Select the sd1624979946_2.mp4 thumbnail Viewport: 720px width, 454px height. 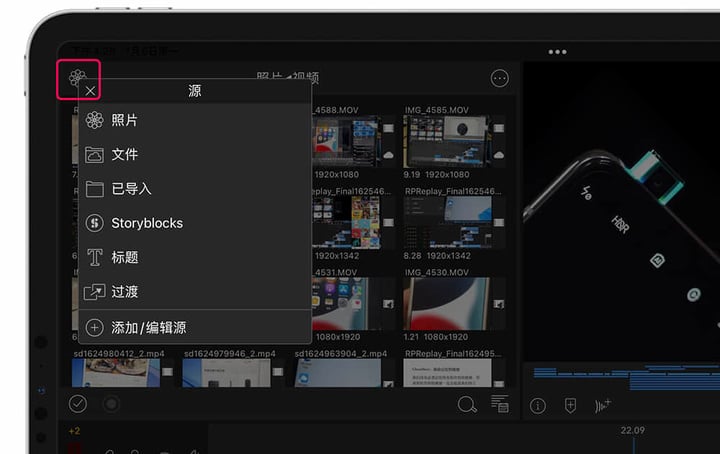click(x=227, y=373)
